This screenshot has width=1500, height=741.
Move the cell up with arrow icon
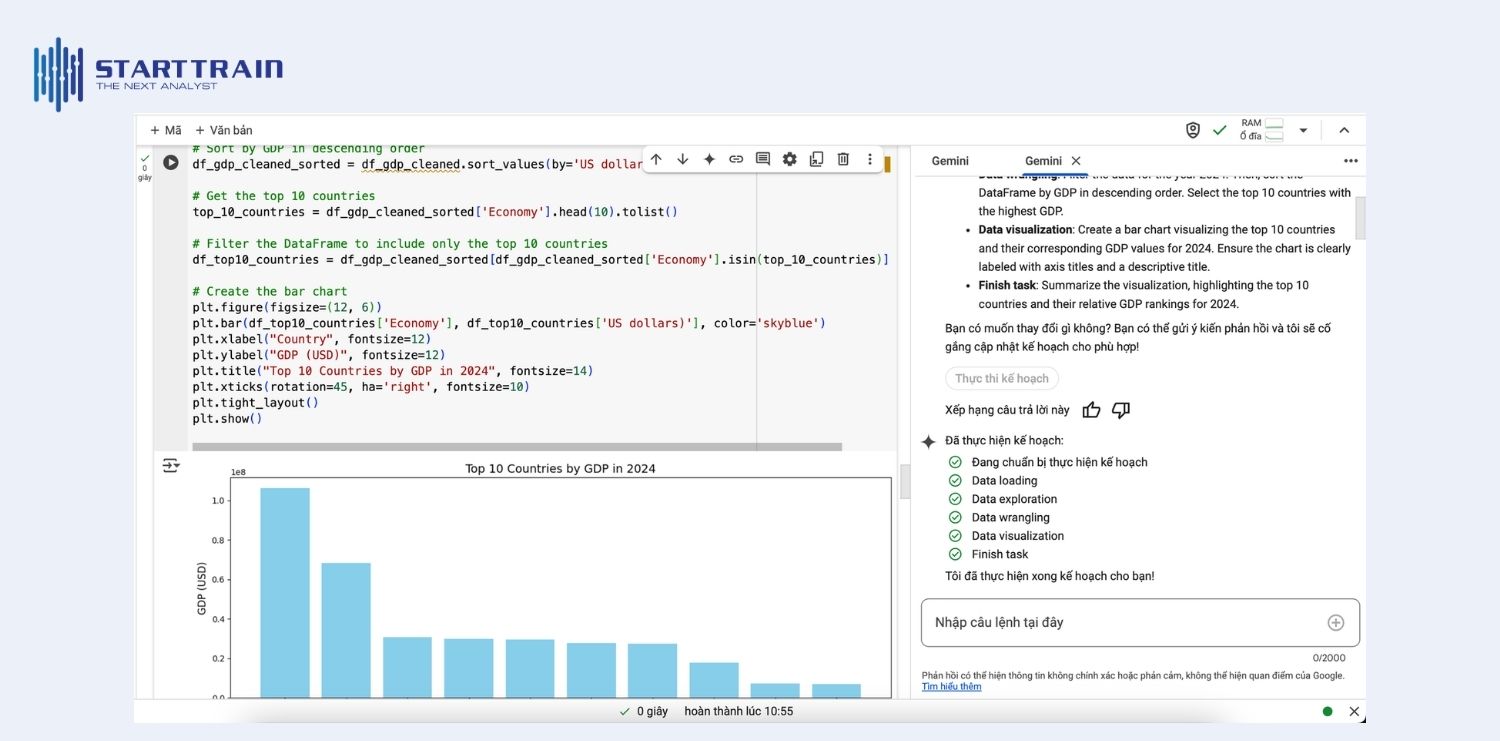[x=656, y=159]
